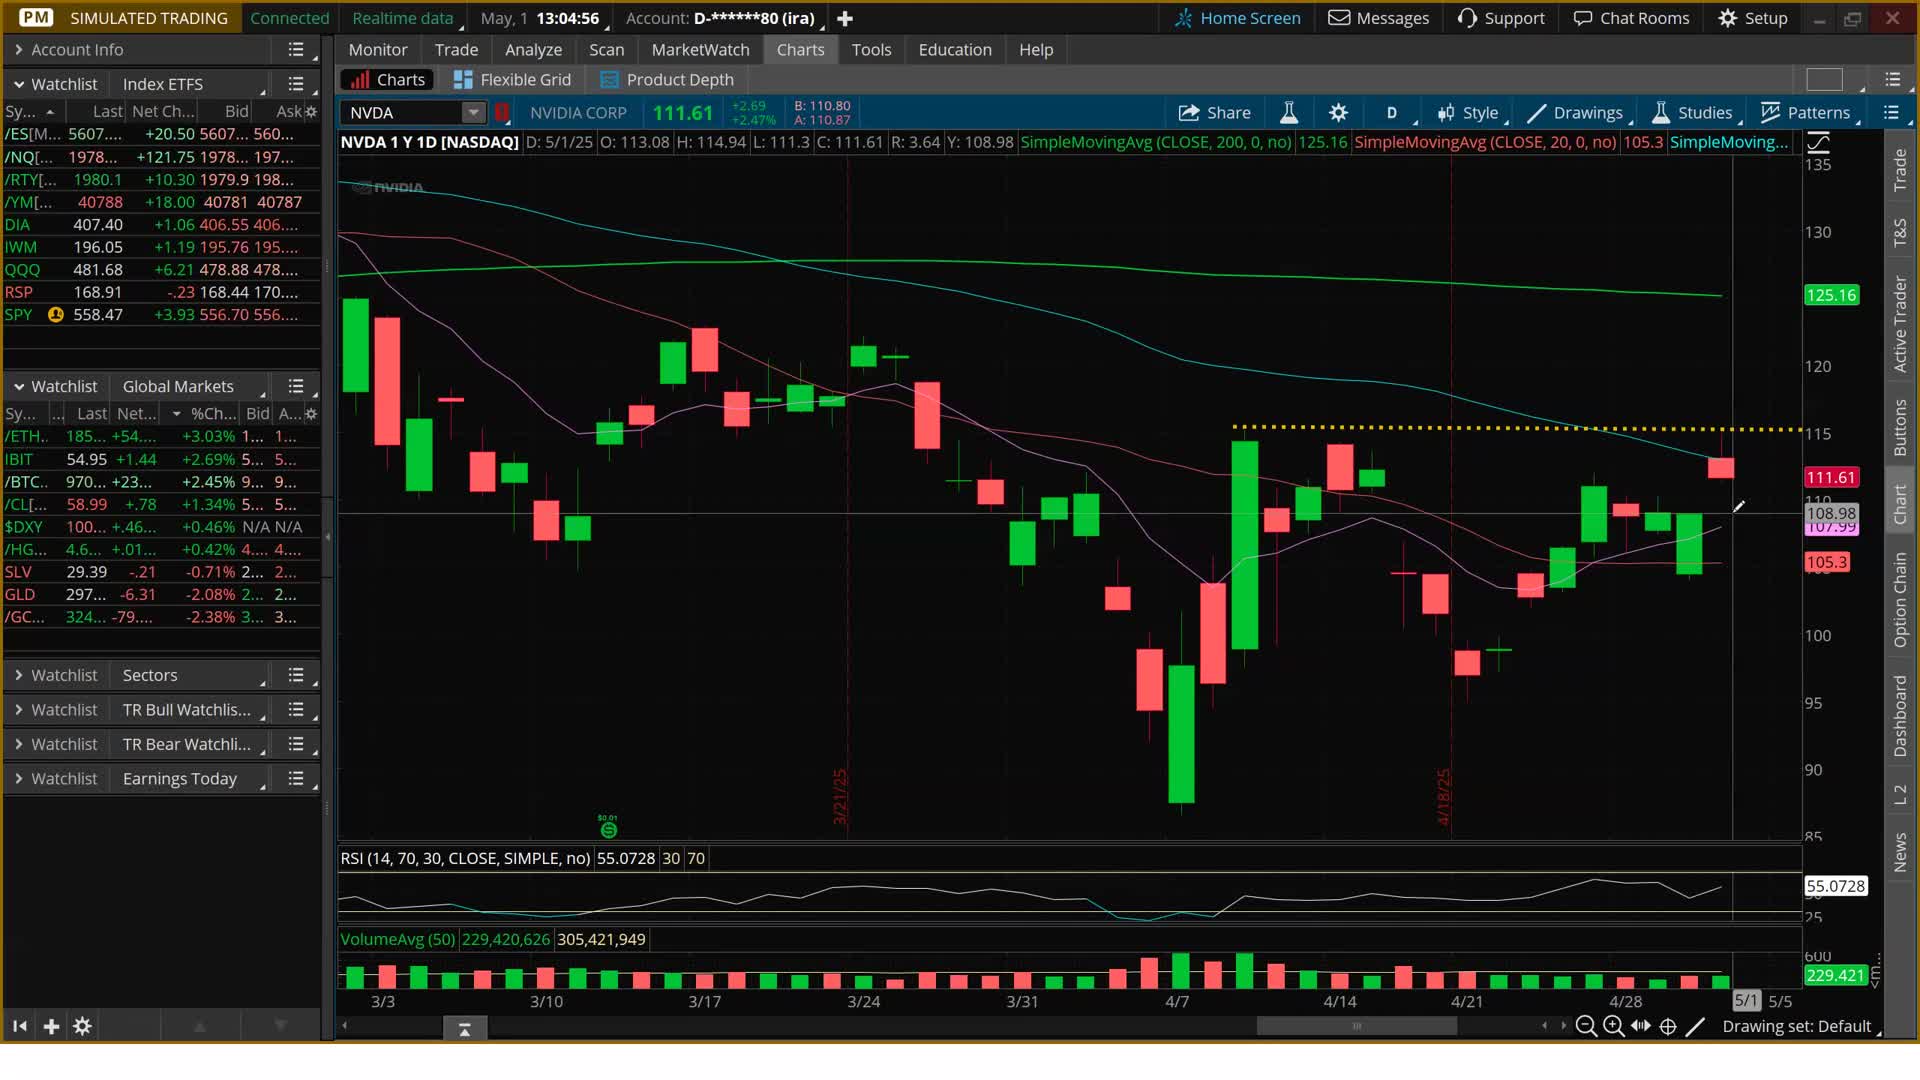Expand the Sectors watchlist section
Screen dimensions: 1920x1080
pyautogui.click(x=19, y=675)
